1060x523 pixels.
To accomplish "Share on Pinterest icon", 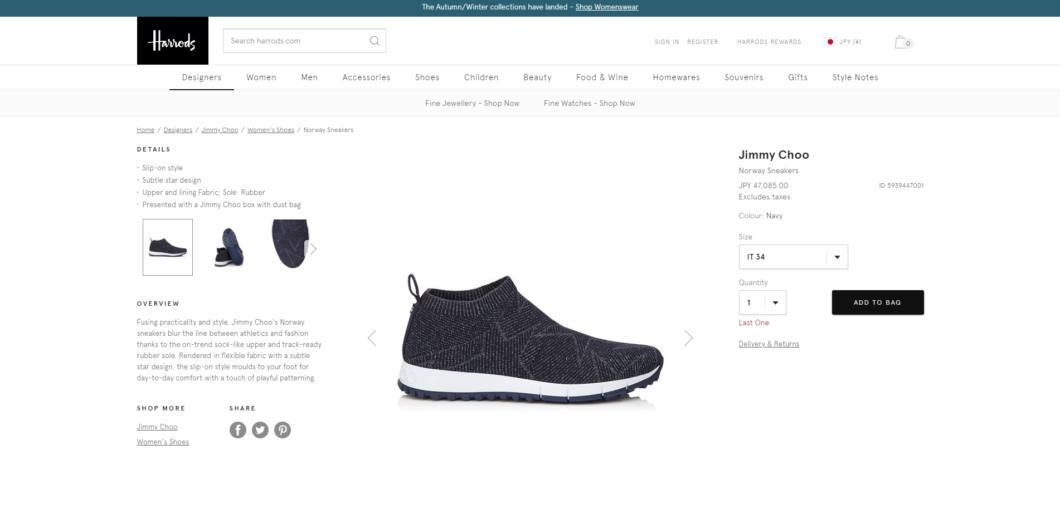I will pos(283,430).
